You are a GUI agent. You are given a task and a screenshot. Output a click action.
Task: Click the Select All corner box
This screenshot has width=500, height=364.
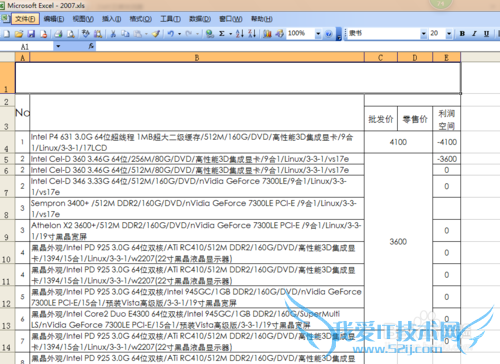(7, 57)
